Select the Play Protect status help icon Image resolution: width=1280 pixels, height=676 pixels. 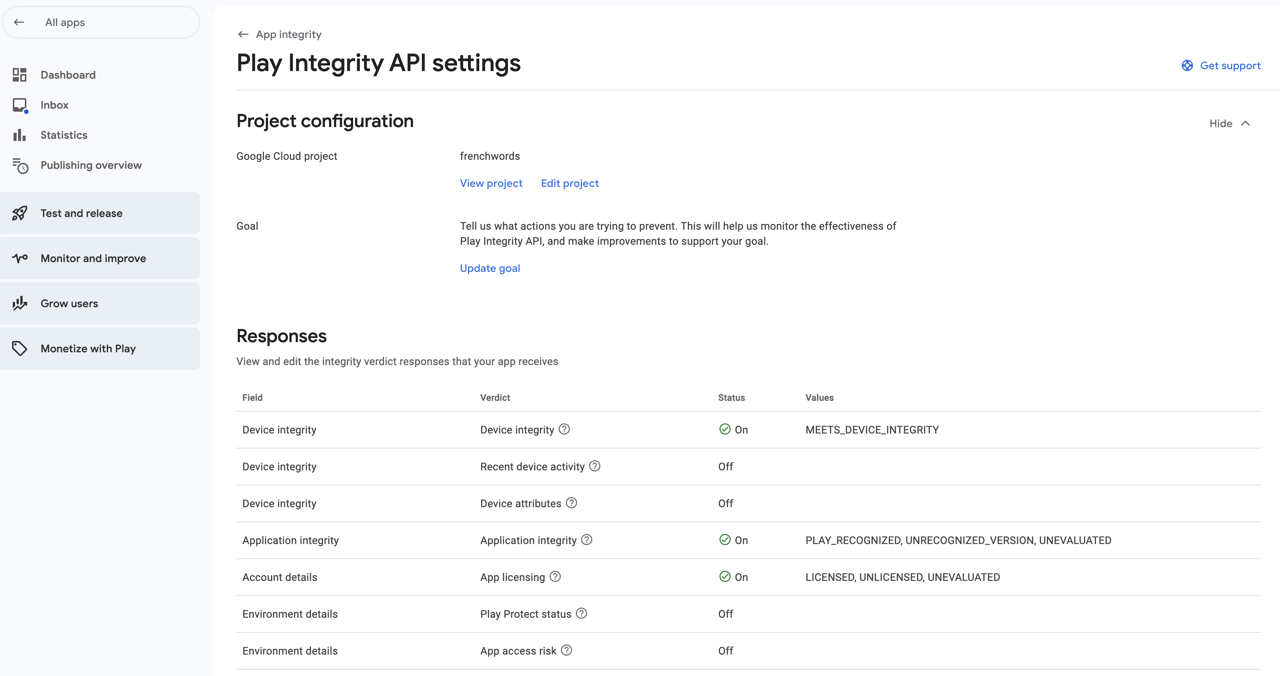click(582, 614)
